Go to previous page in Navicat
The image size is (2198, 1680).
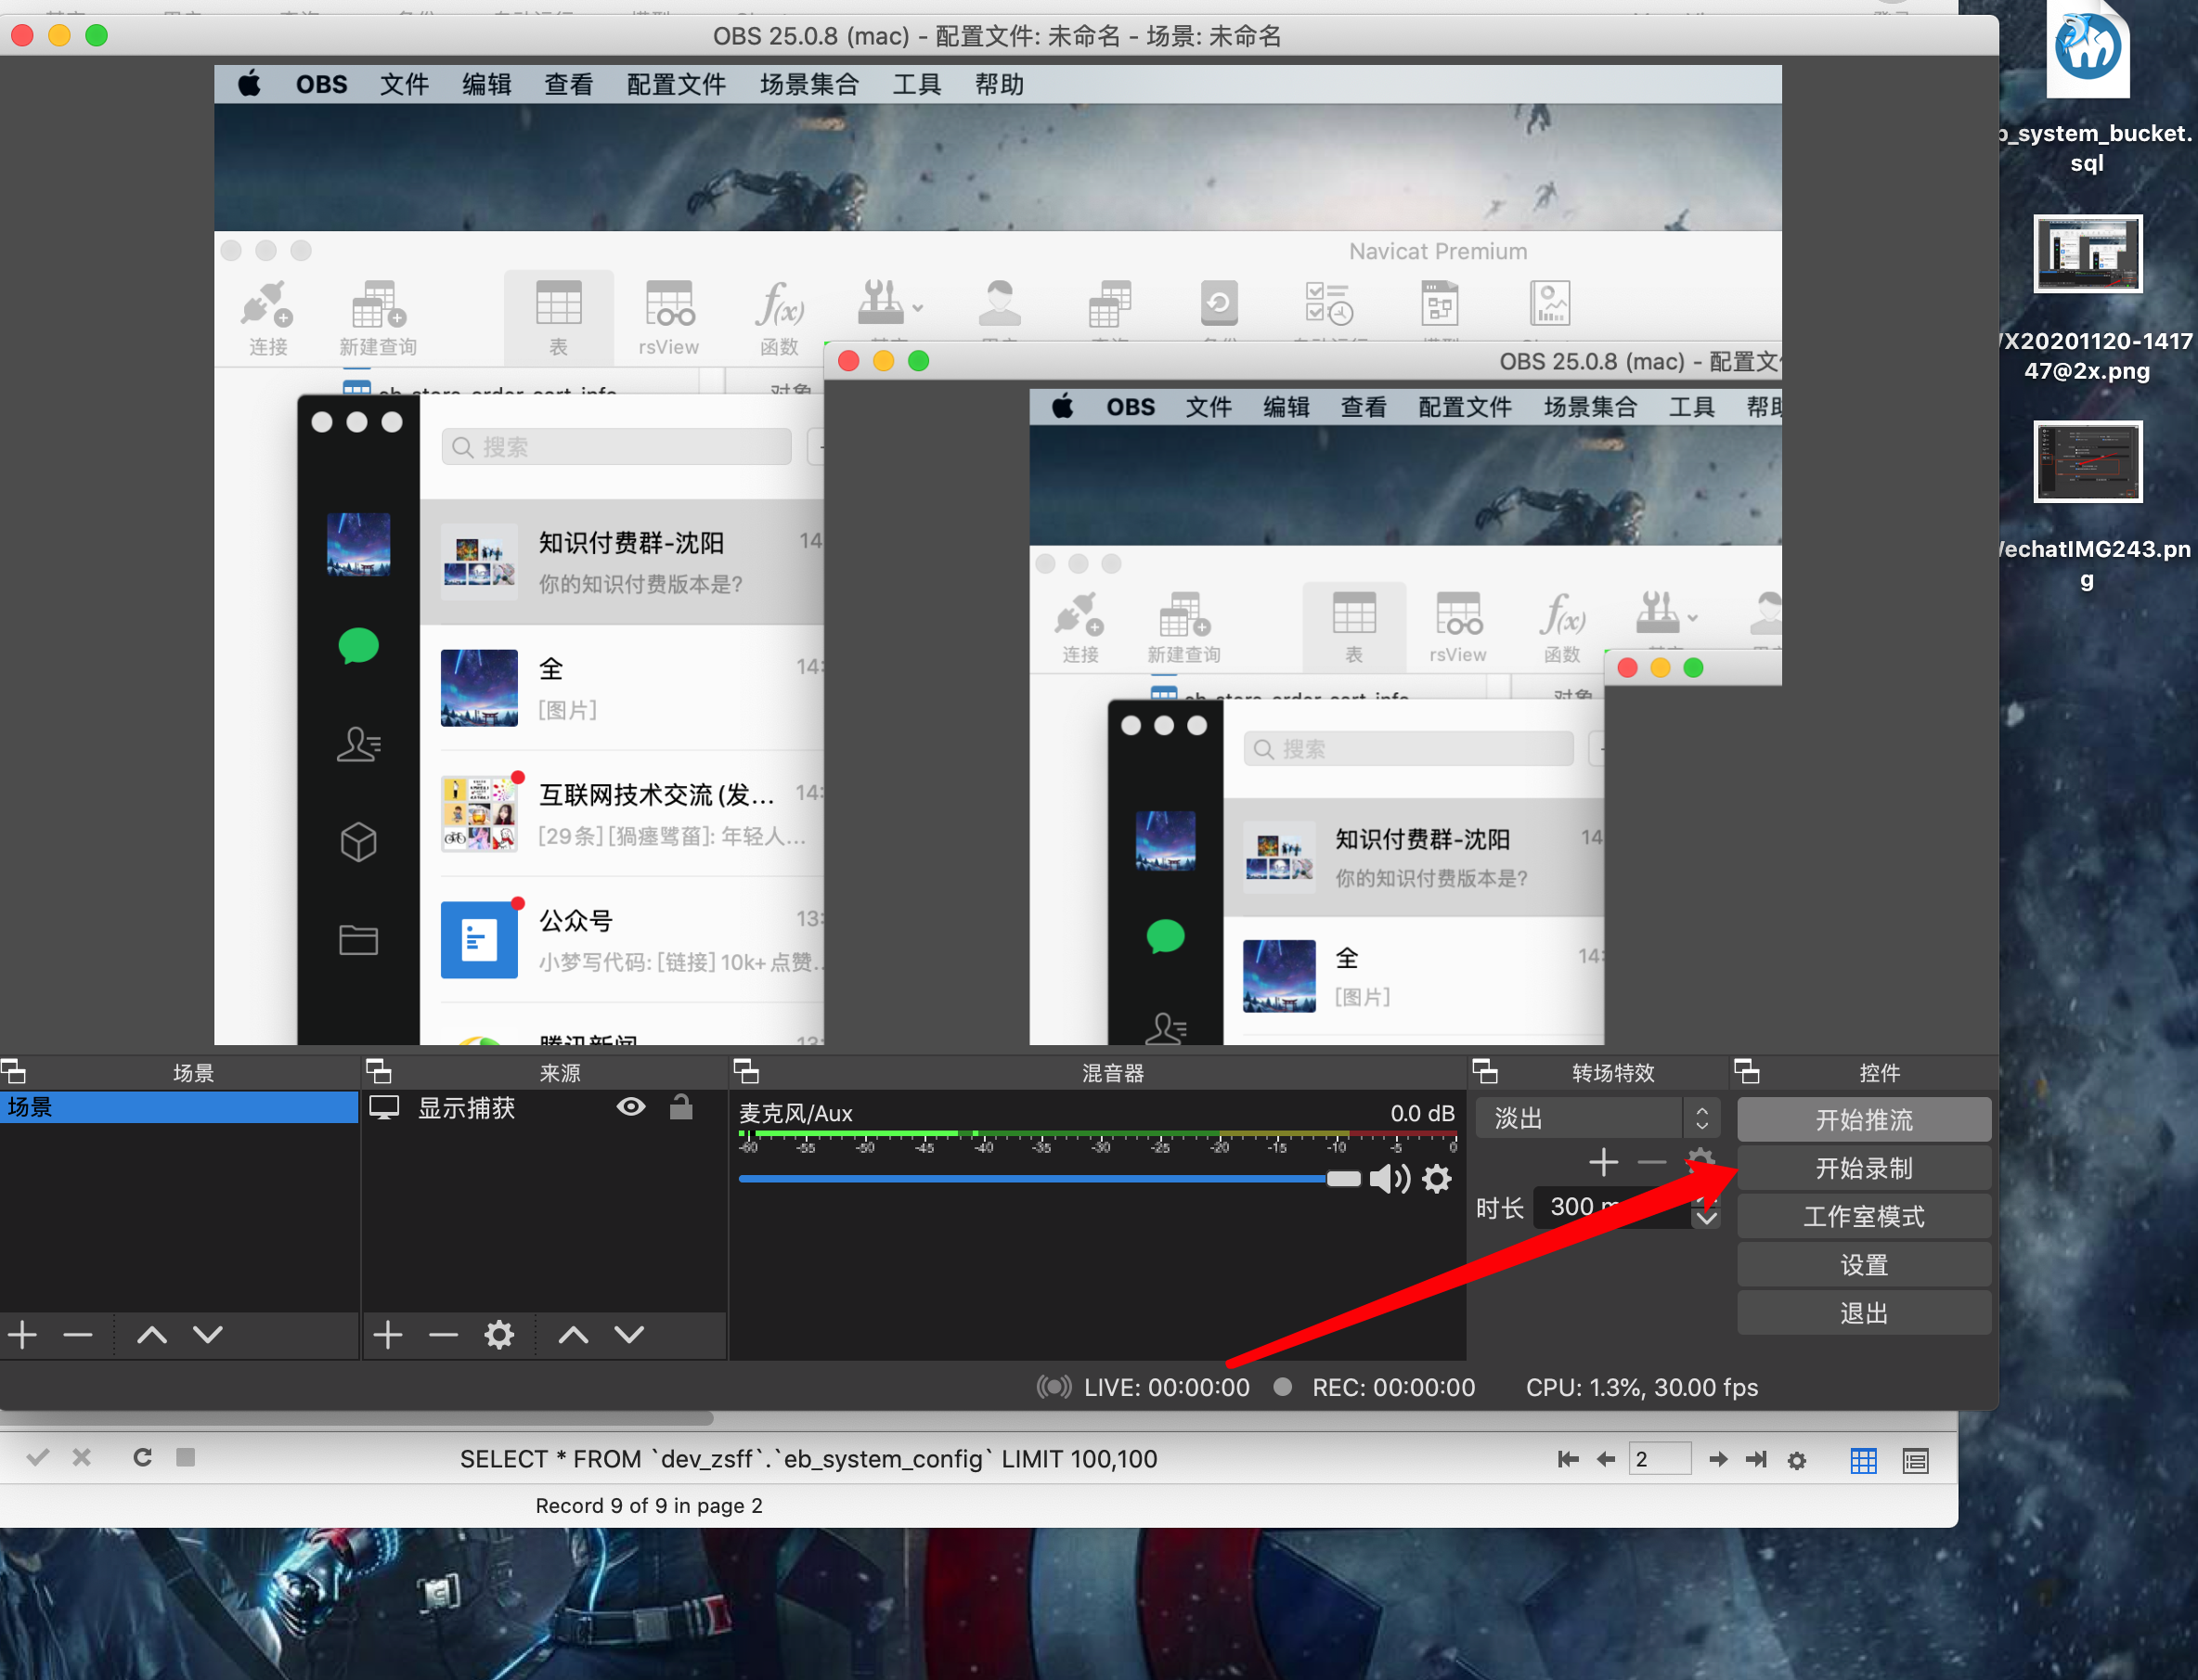(1606, 1460)
